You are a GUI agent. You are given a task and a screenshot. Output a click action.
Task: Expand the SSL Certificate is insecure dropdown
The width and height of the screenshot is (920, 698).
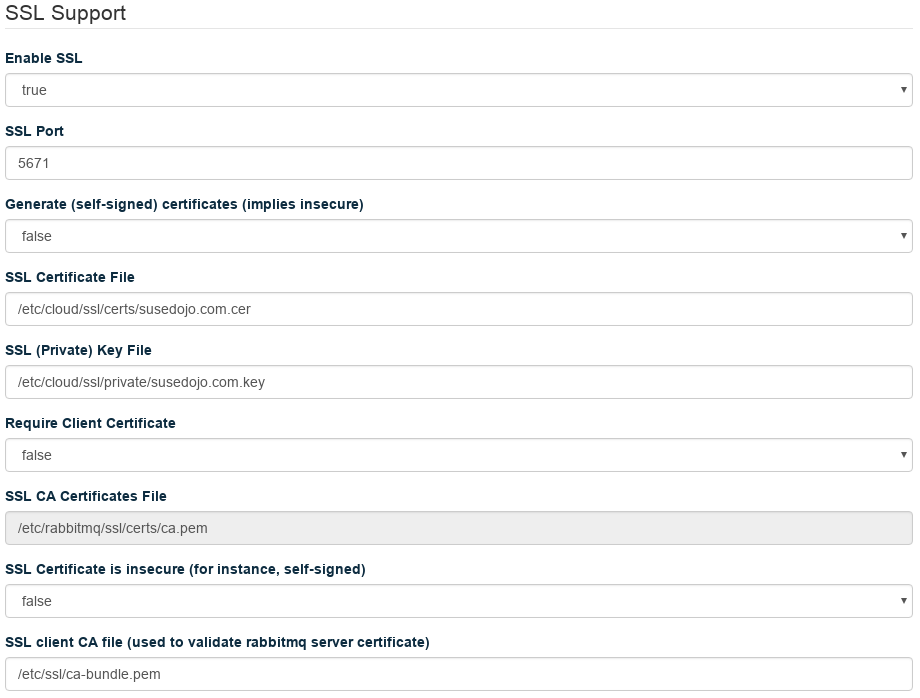pos(458,601)
